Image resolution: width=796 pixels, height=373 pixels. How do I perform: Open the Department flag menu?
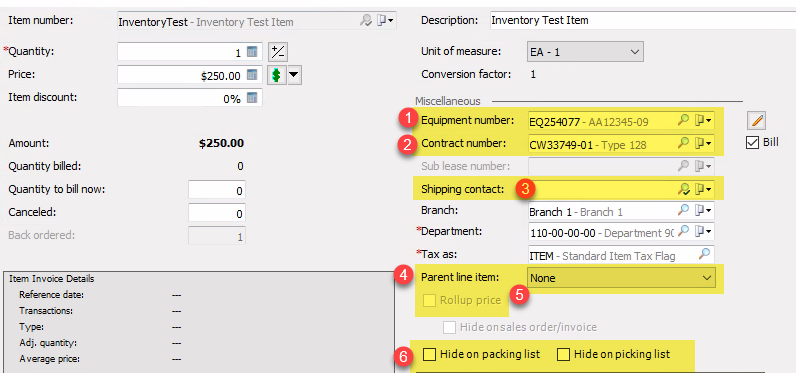click(x=704, y=231)
